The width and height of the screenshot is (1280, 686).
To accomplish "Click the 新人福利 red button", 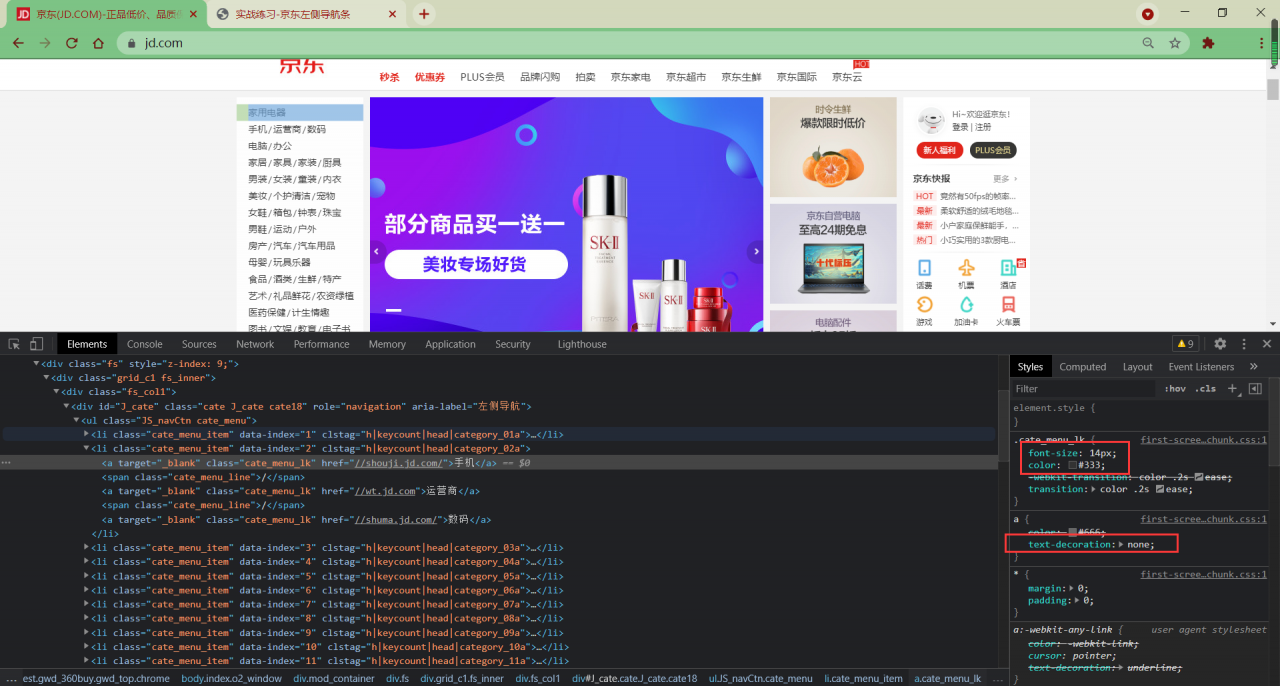I will pyautogui.click(x=939, y=150).
